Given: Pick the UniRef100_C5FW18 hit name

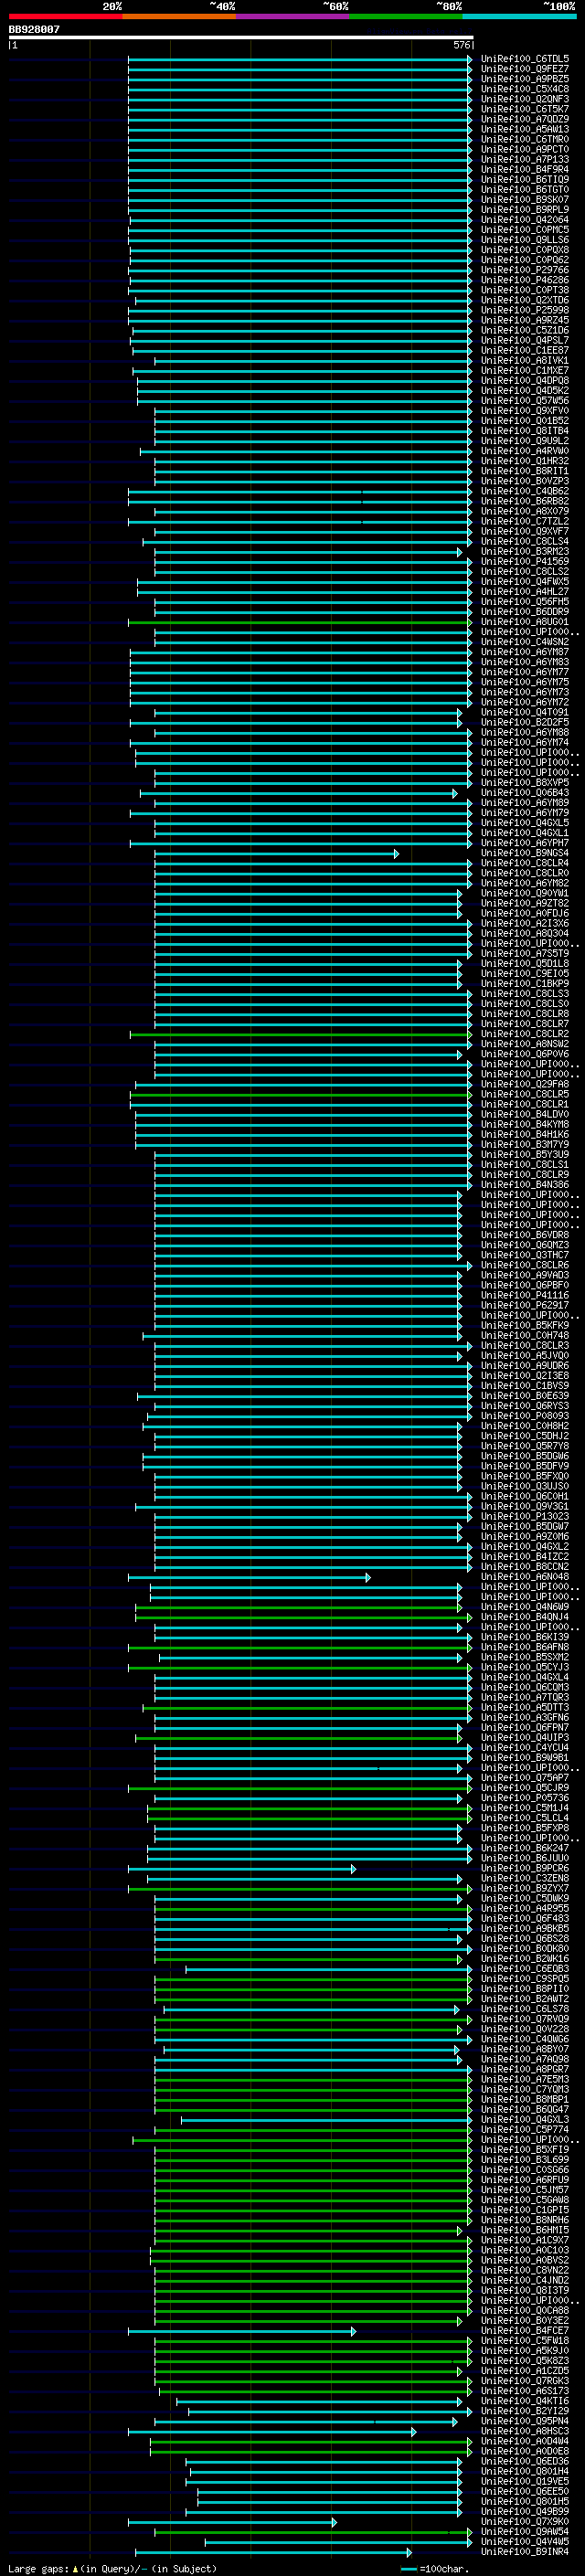Looking at the screenshot, I should pos(525,2340).
